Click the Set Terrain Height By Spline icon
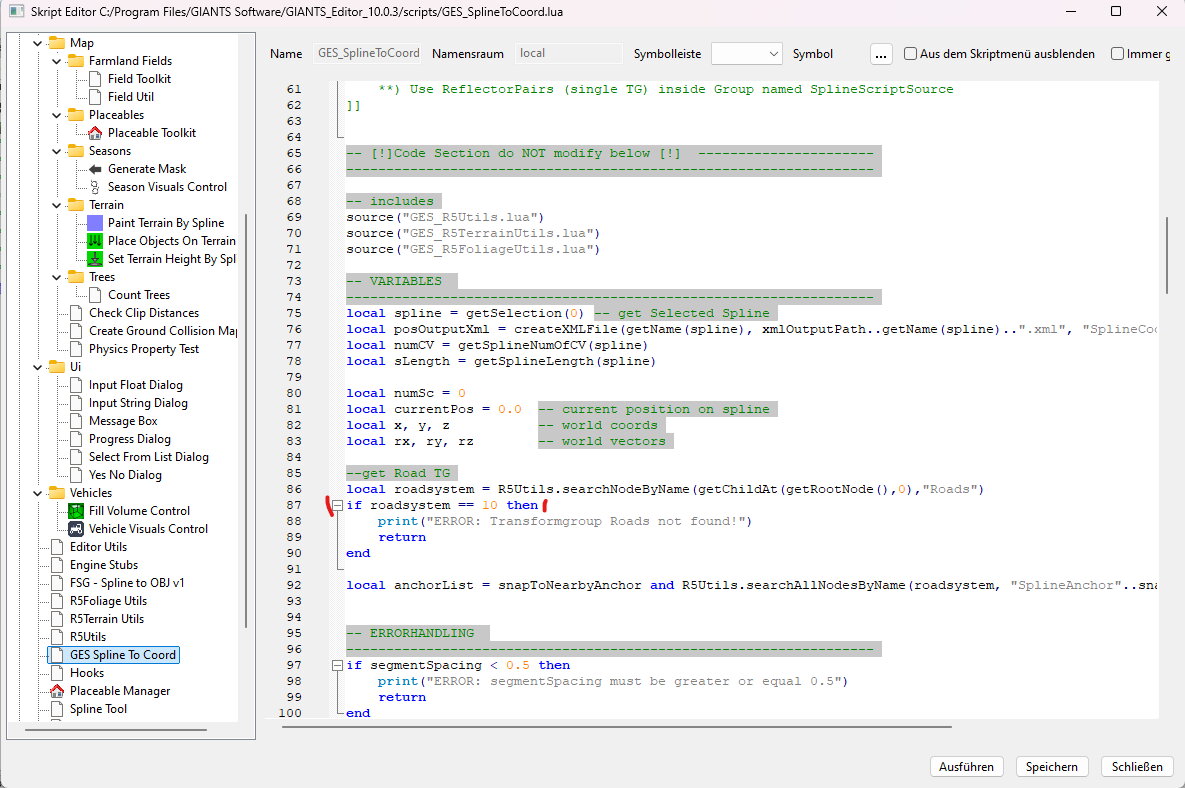 (x=95, y=259)
